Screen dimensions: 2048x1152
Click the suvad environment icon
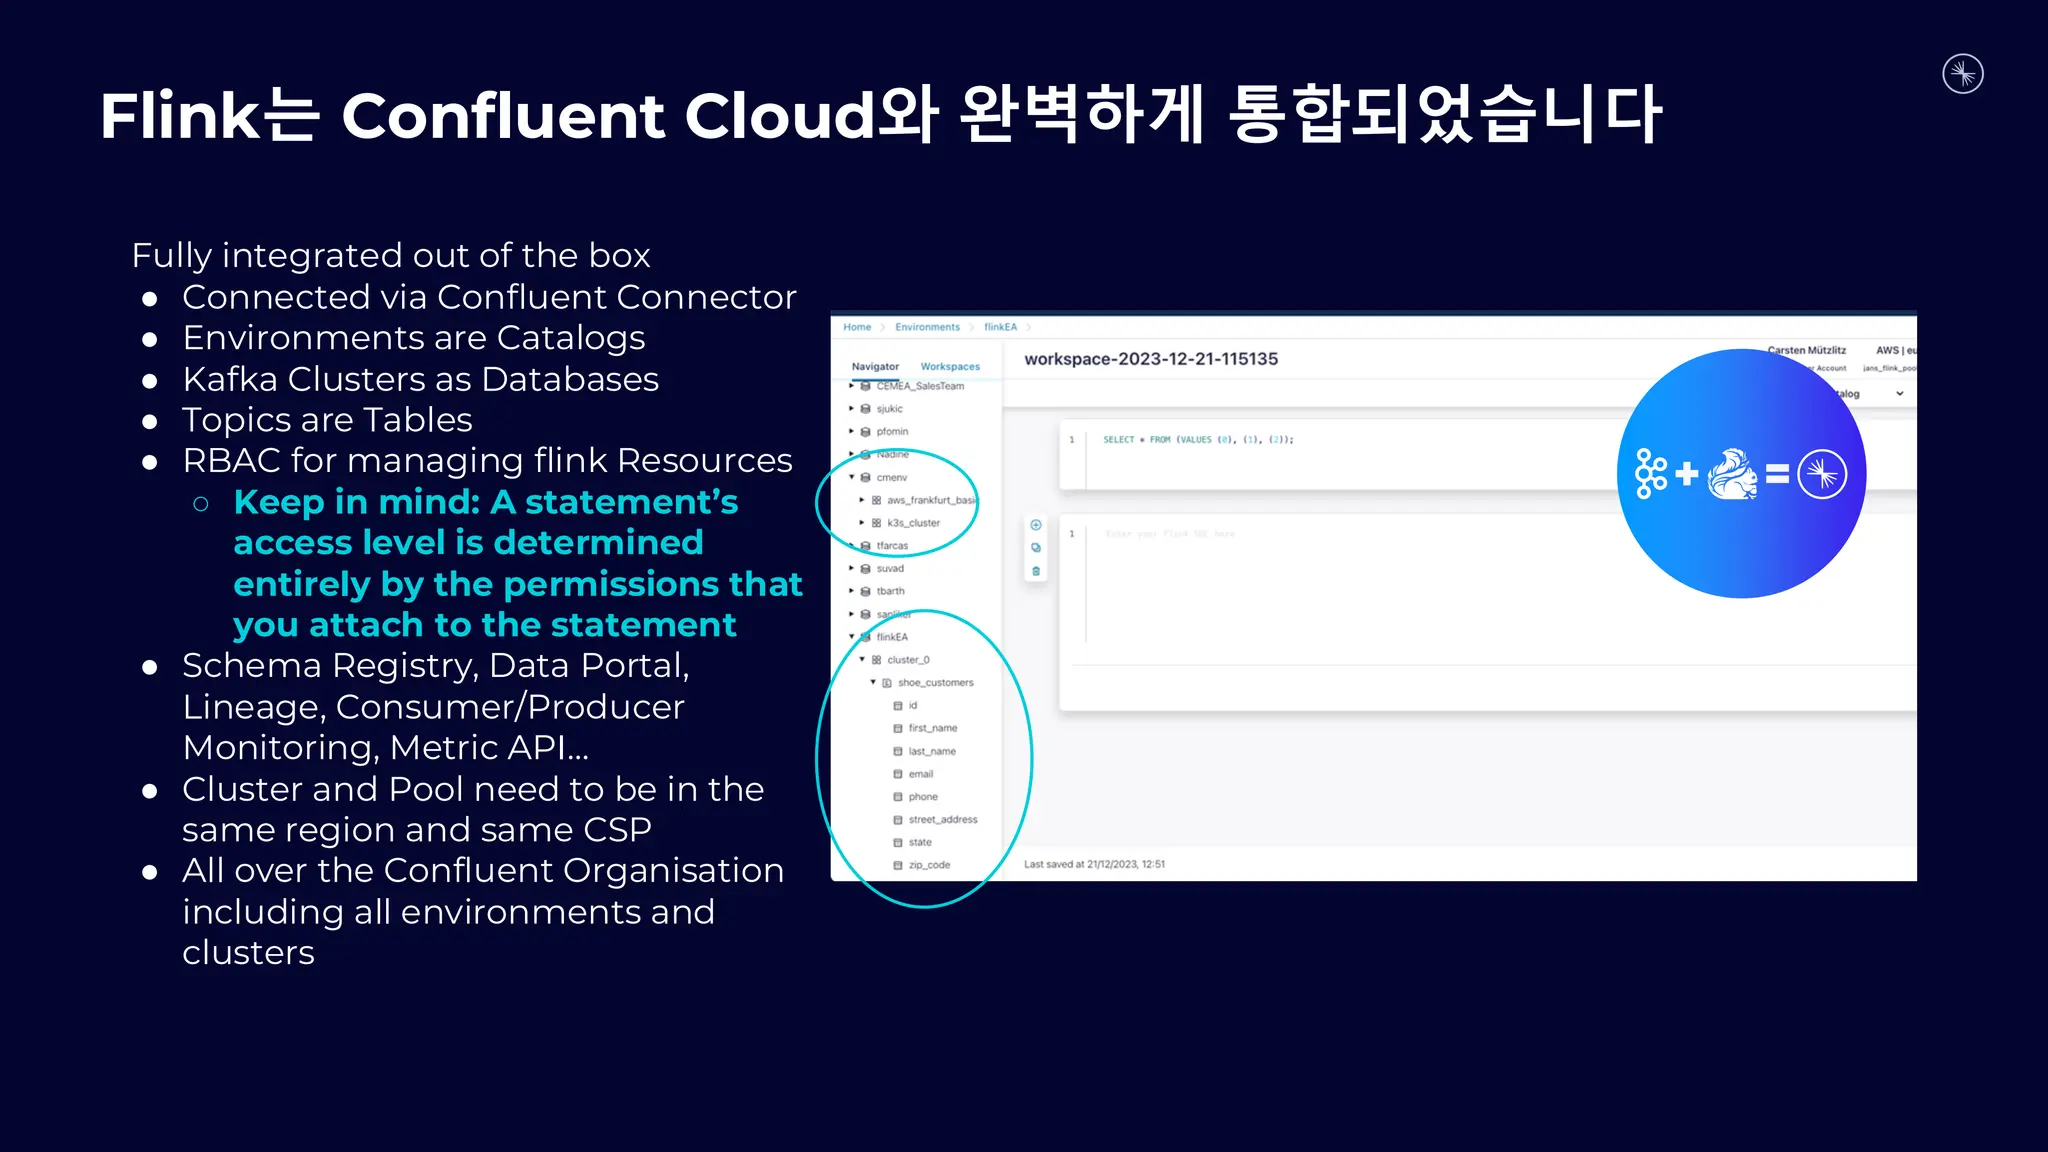pyautogui.click(x=866, y=569)
